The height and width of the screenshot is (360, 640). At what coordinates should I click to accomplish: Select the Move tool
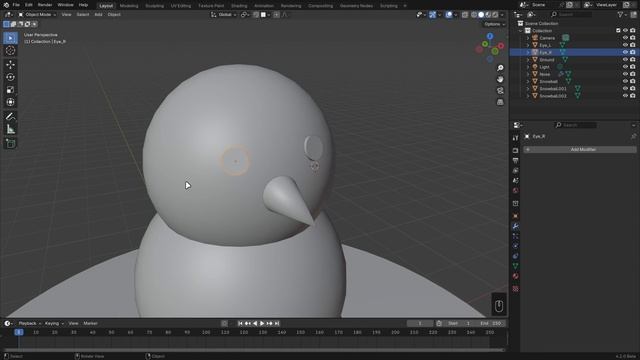pos(11,64)
